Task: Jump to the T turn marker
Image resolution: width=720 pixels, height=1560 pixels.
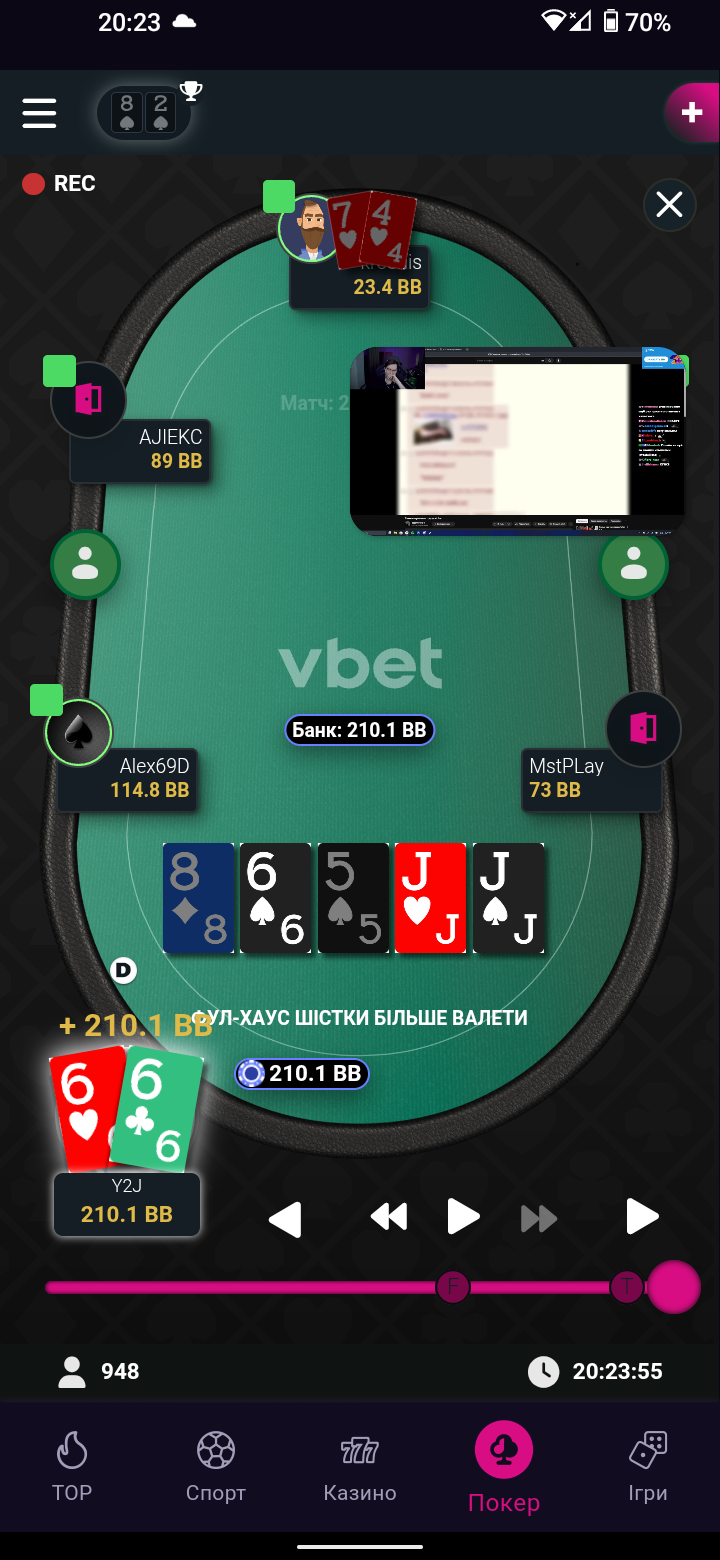Action: click(627, 1286)
